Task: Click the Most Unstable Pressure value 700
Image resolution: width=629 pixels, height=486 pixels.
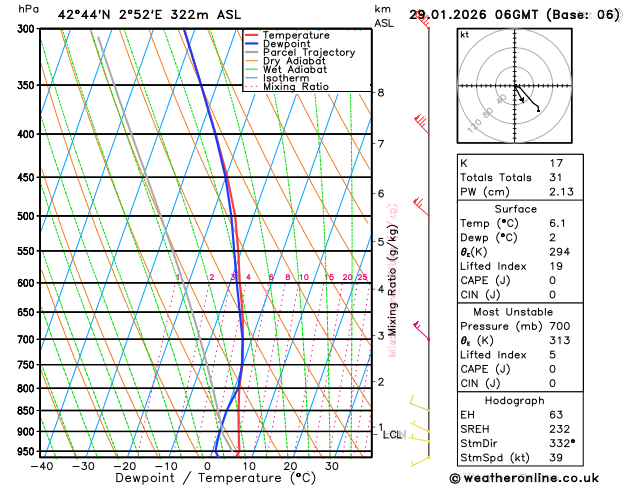Action: pos(560,326)
